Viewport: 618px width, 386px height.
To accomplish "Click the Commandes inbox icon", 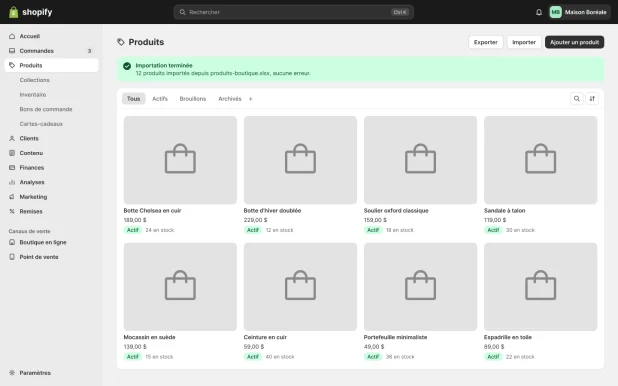I will click(12, 51).
